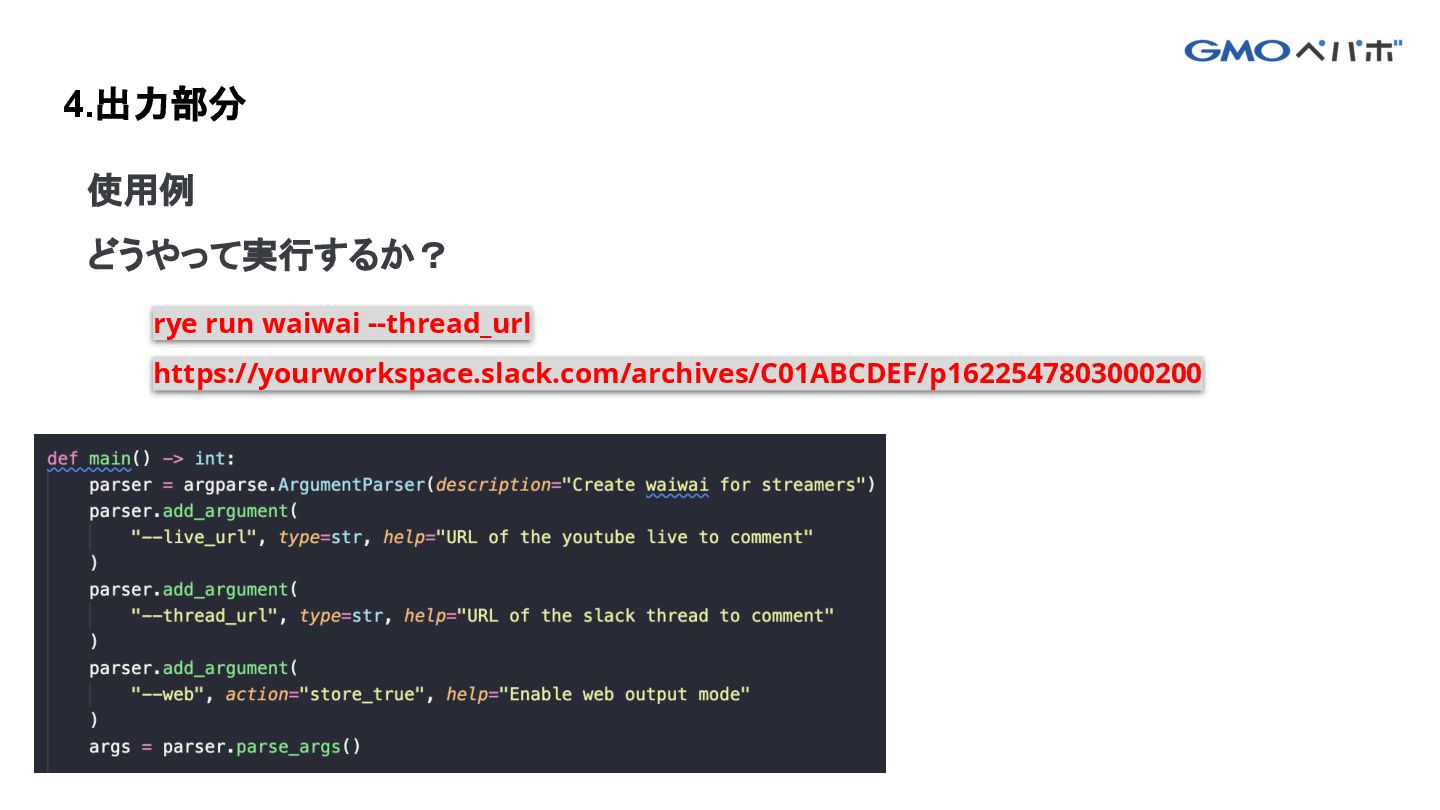
Task: Click the '4.出力部分' slide heading
Action: coord(154,105)
